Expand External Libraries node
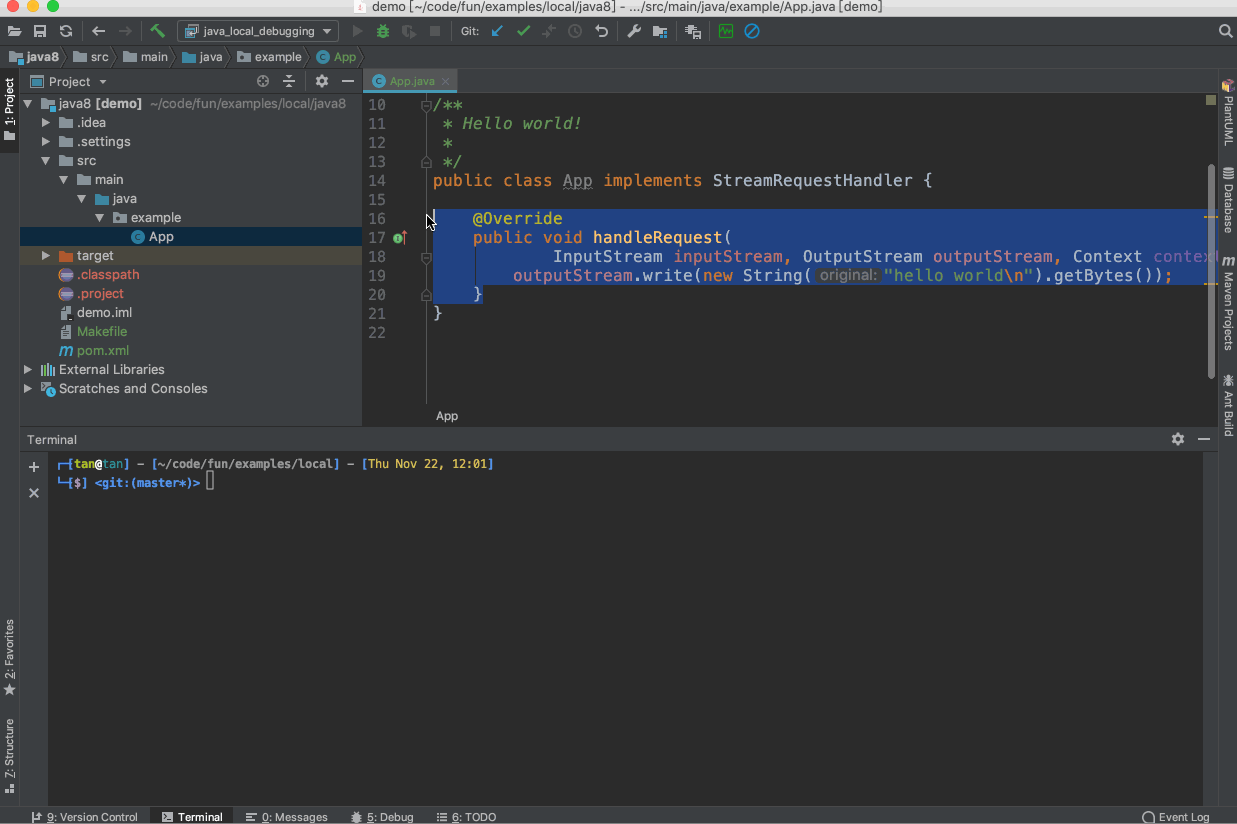 coord(28,370)
